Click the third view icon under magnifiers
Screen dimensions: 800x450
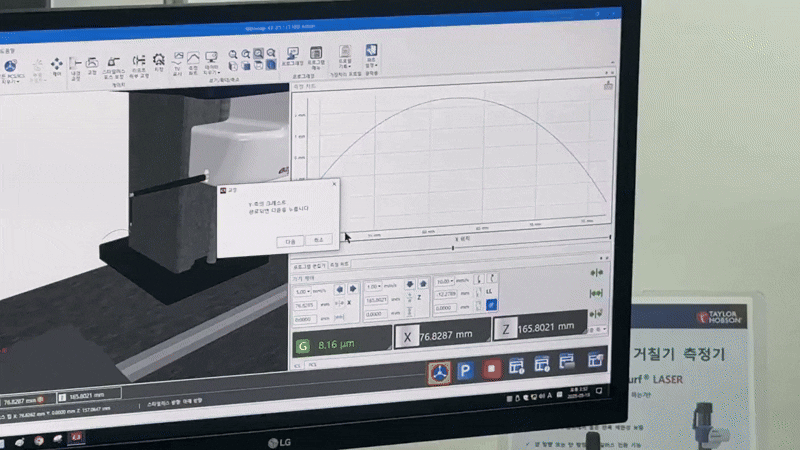[258, 65]
